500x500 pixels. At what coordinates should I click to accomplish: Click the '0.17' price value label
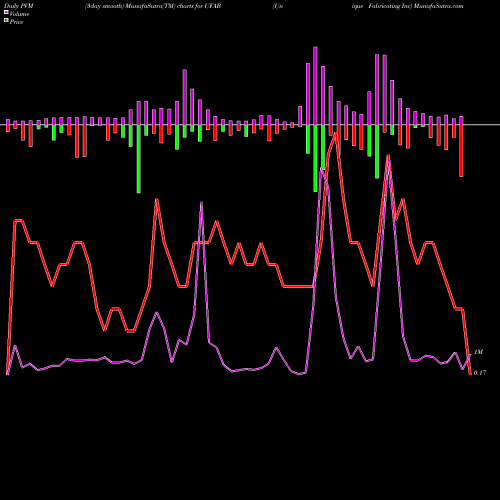(480, 373)
